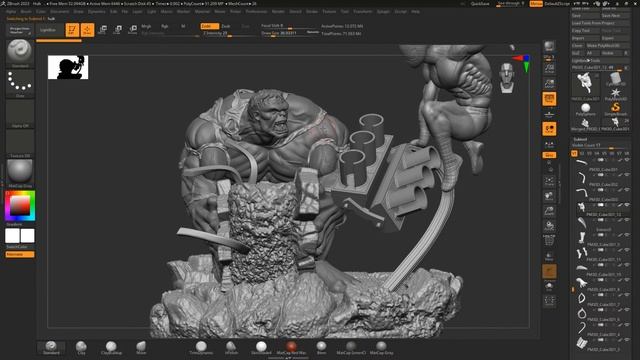The height and width of the screenshot is (360, 640).
Task: Click the silhouette thumbnail in viewport corner
Action: coord(68,67)
